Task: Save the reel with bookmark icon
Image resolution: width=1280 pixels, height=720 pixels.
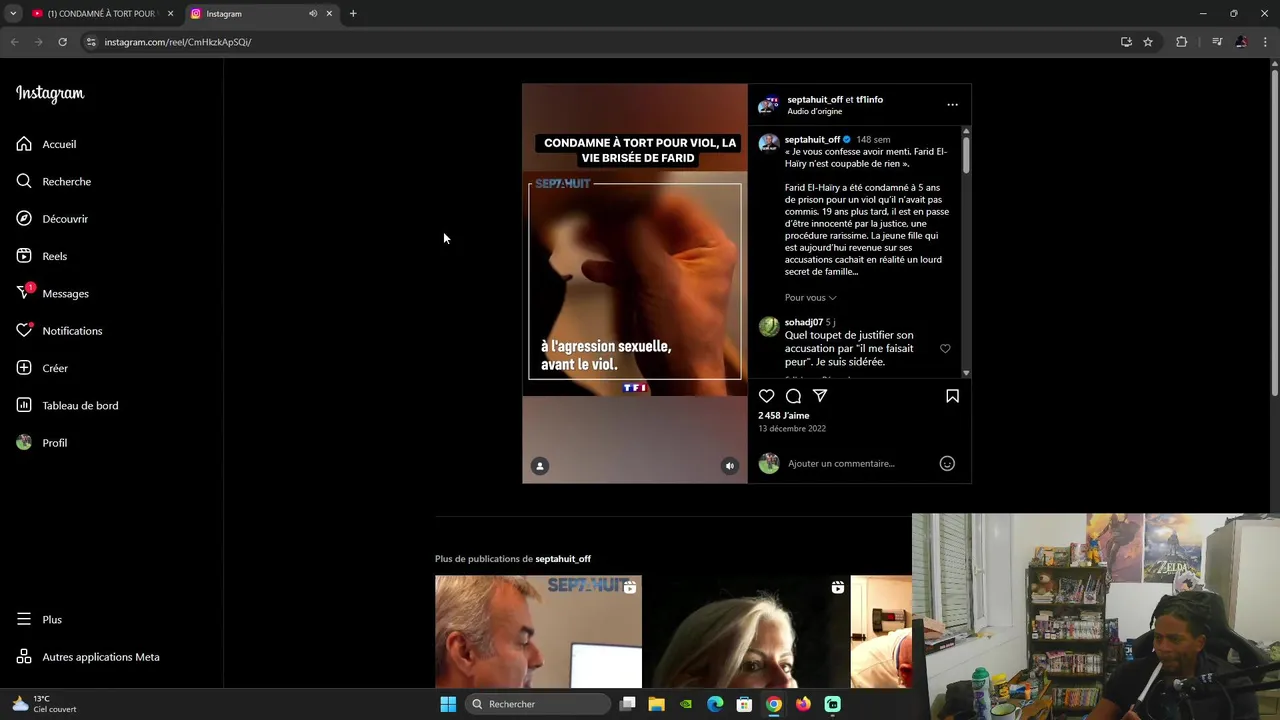Action: 952,396
